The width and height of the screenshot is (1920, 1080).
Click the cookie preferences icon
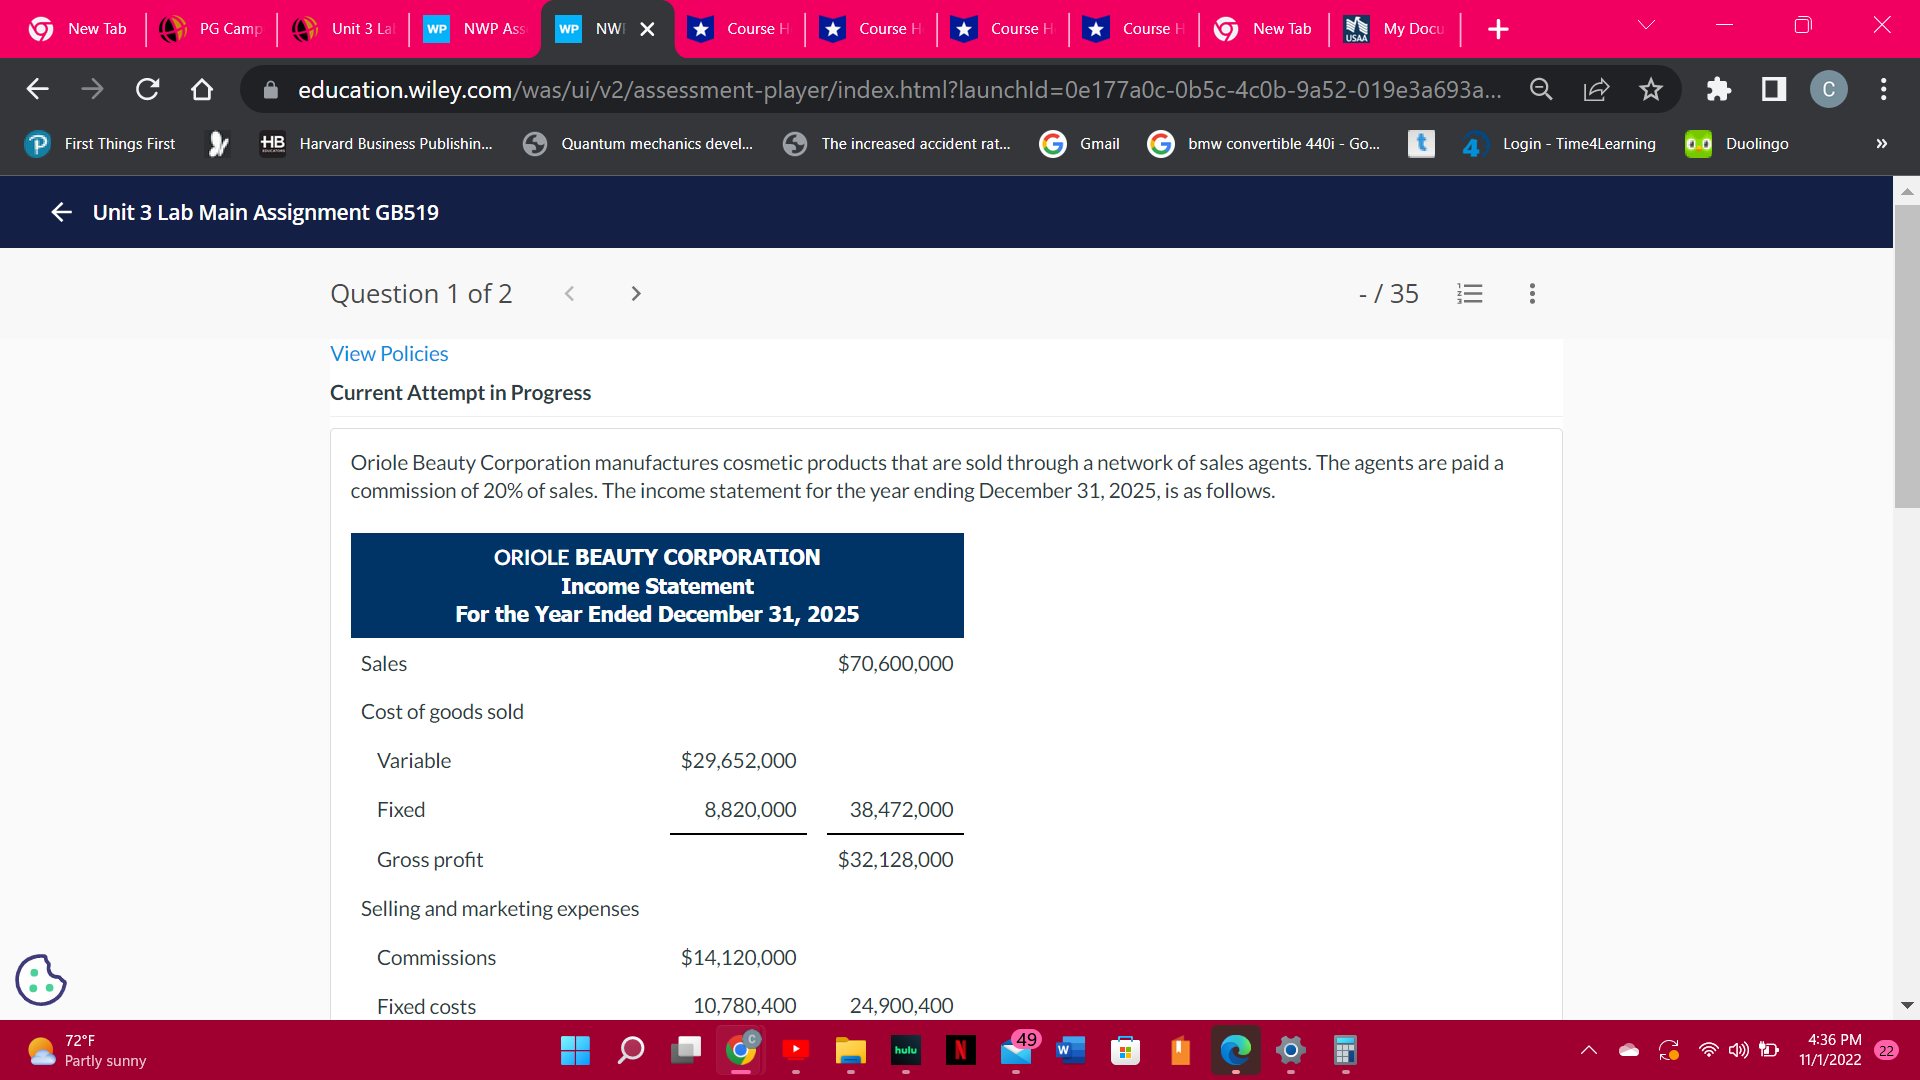(x=41, y=979)
